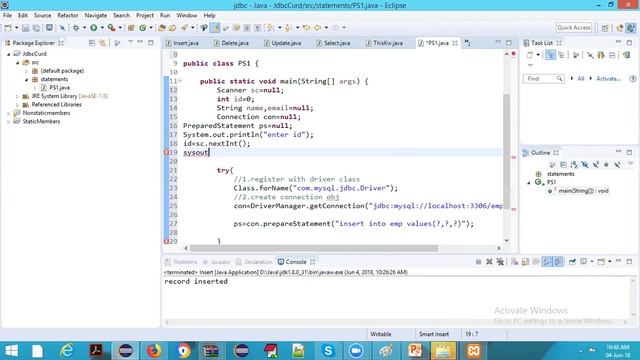Click the error marker on line 19
This screenshot has height=360, width=640.
tap(166, 152)
